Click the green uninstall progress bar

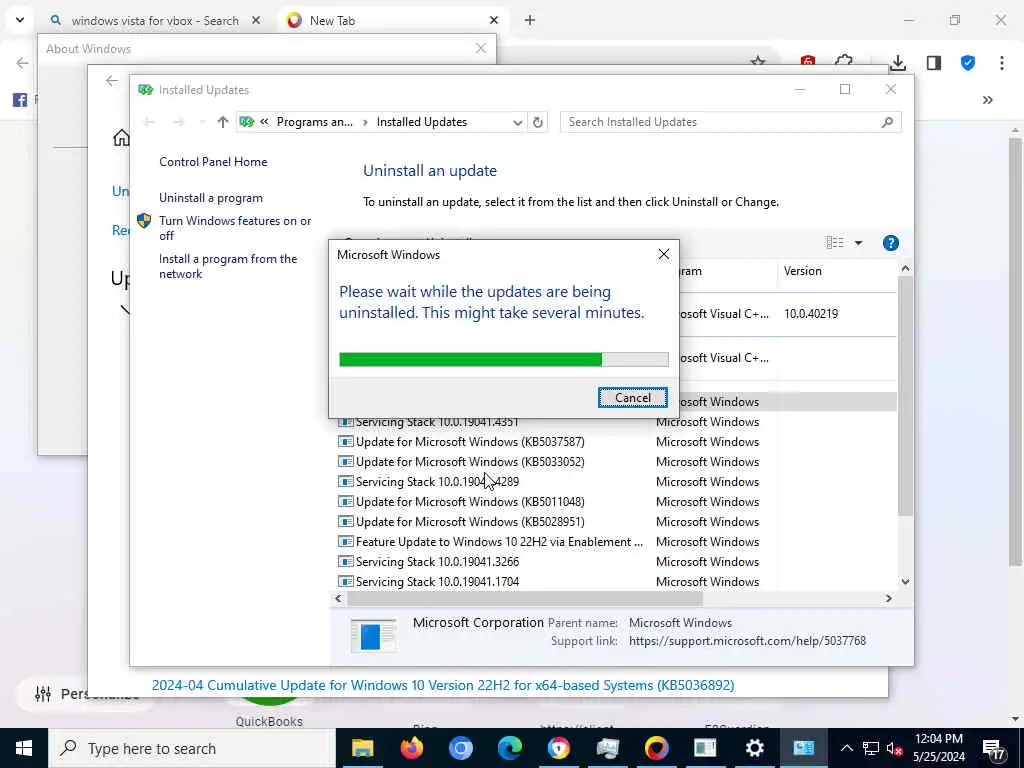(504, 359)
